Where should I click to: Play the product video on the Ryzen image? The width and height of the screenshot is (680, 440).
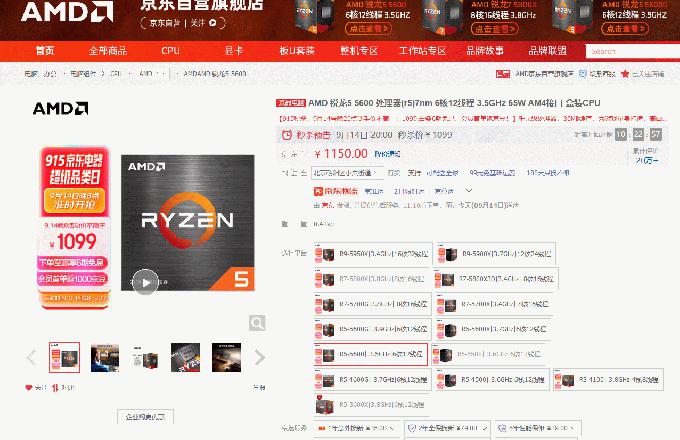tap(146, 282)
